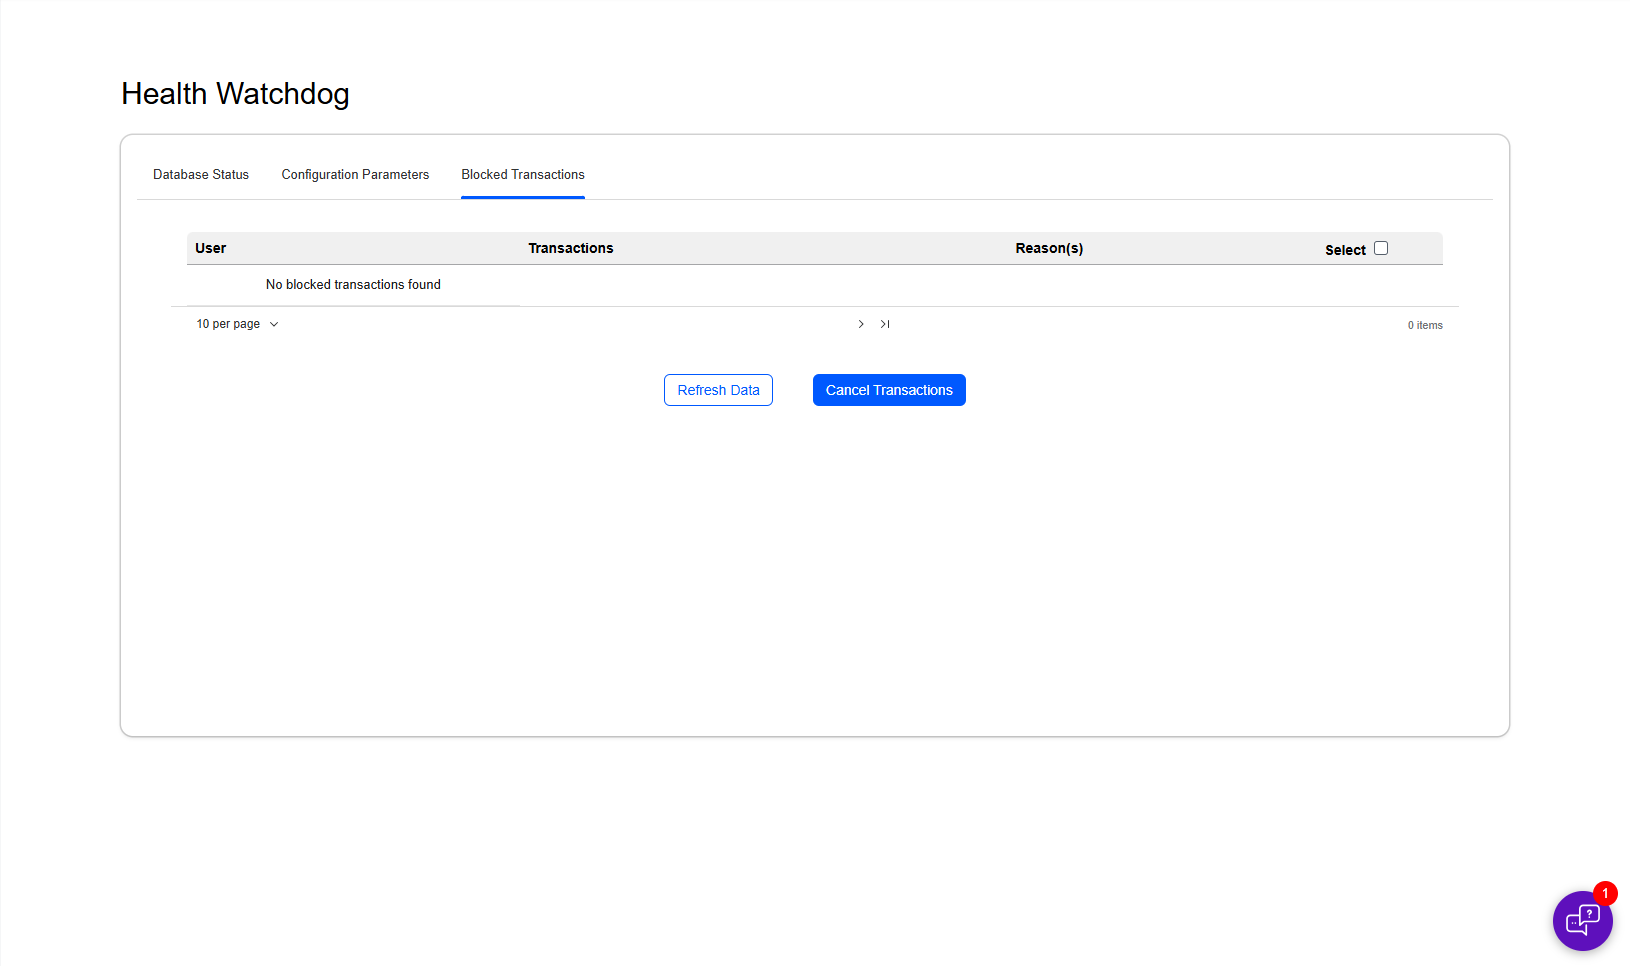Switch to the Database Status tab
The image size is (1630, 966).
click(x=201, y=174)
